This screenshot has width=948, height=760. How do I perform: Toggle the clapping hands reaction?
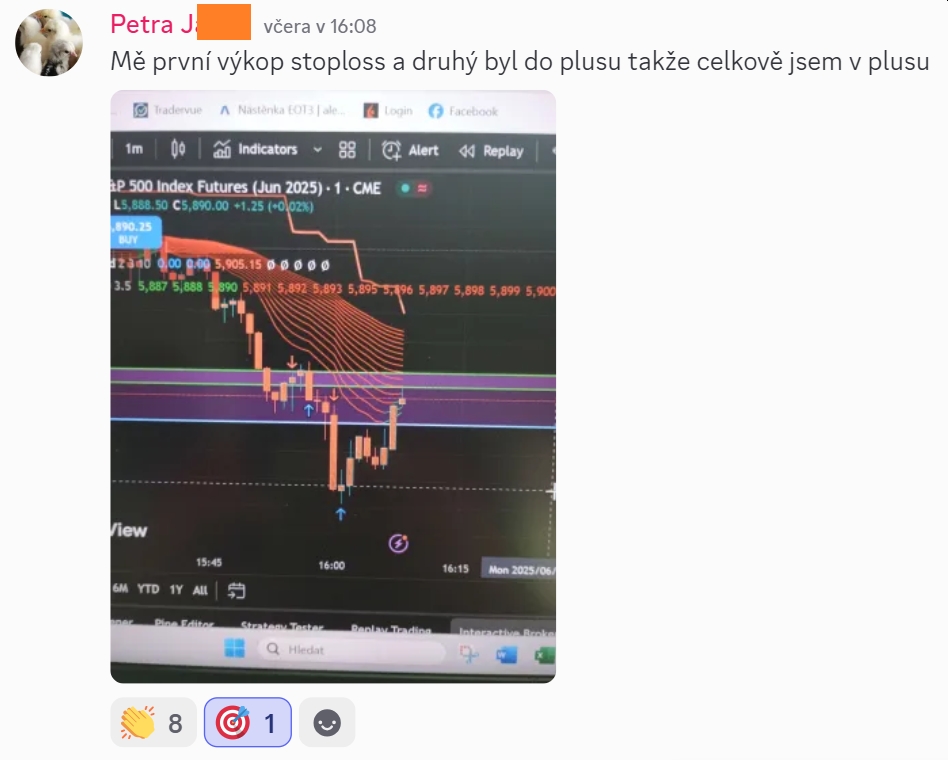click(154, 723)
